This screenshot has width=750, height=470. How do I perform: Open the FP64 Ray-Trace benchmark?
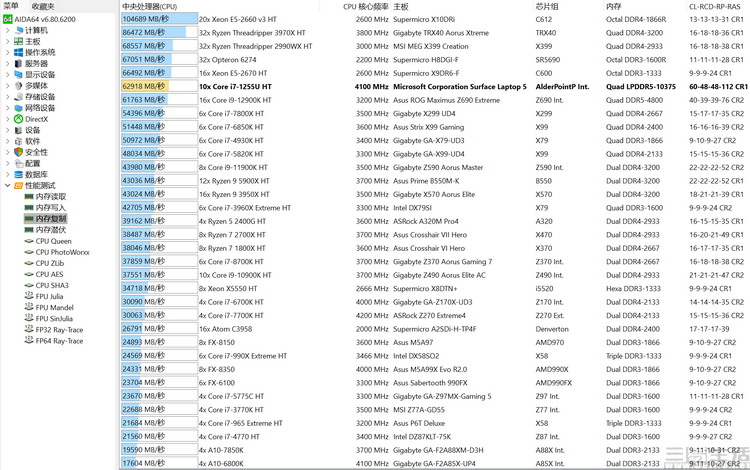click(x=59, y=341)
